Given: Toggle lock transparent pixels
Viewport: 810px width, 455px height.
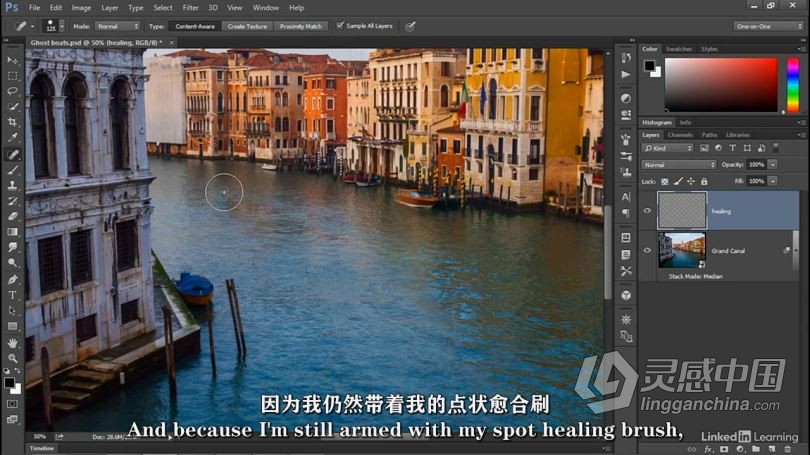Looking at the screenshot, I should (x=665, y=181).
